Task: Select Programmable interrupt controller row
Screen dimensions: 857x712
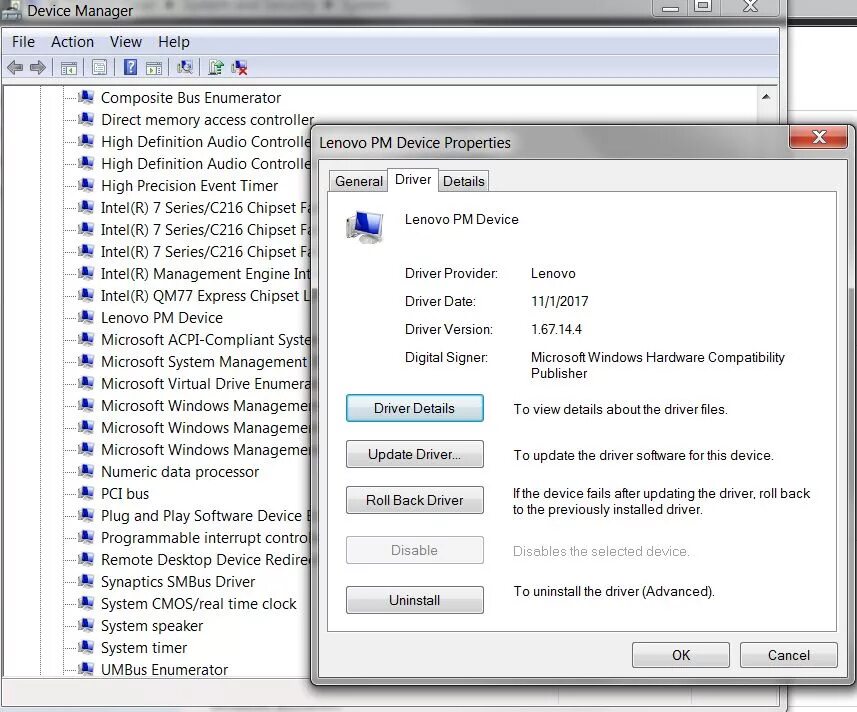Action: (205, 537)
